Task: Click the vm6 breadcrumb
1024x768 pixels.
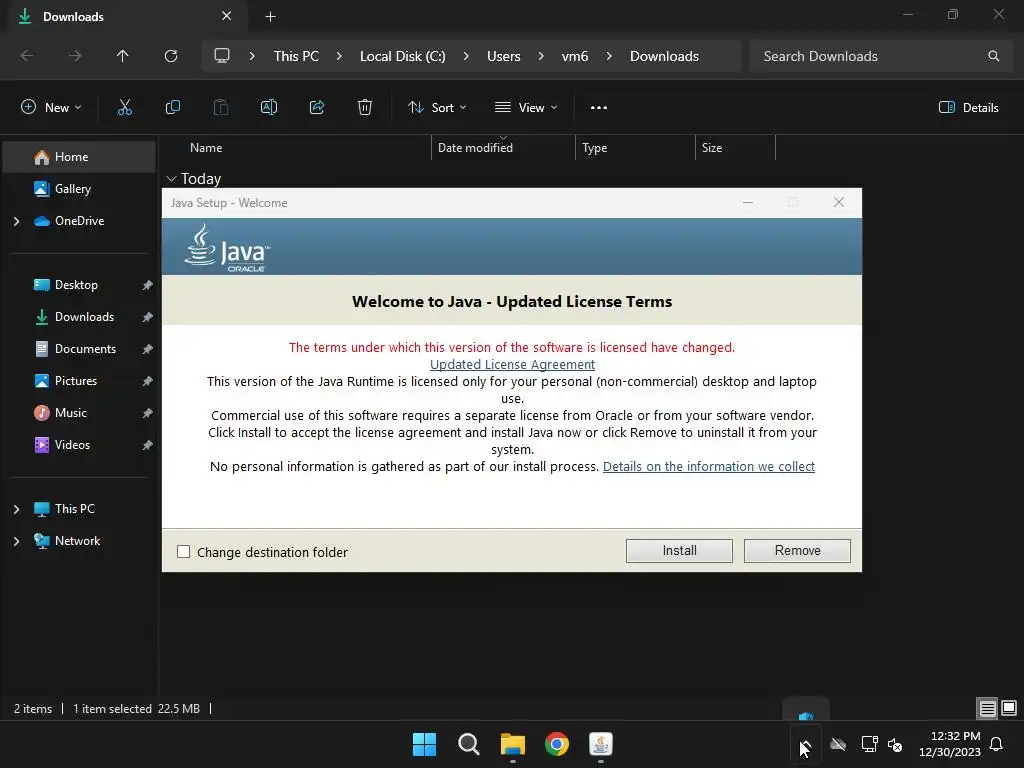Action: click(x=575, y=56)
